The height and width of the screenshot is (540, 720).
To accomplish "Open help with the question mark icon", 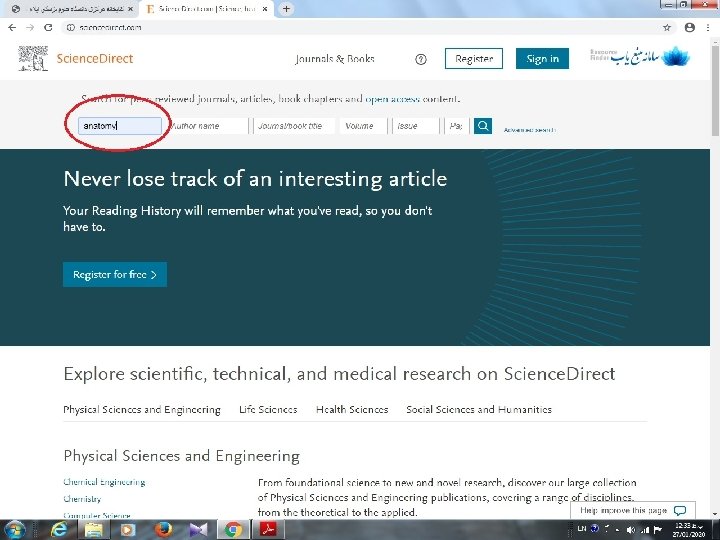I will pyautogui.click(x=421, y=59).
